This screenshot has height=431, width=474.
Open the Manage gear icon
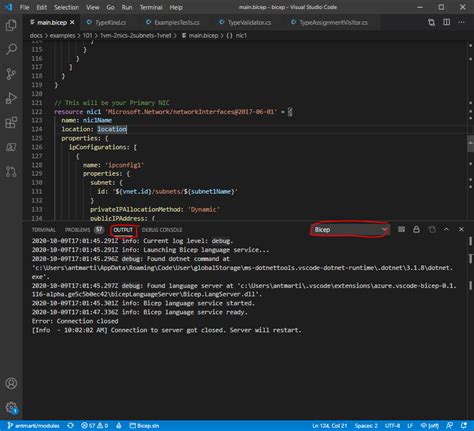pyautogui.click(x=11, y=407)
